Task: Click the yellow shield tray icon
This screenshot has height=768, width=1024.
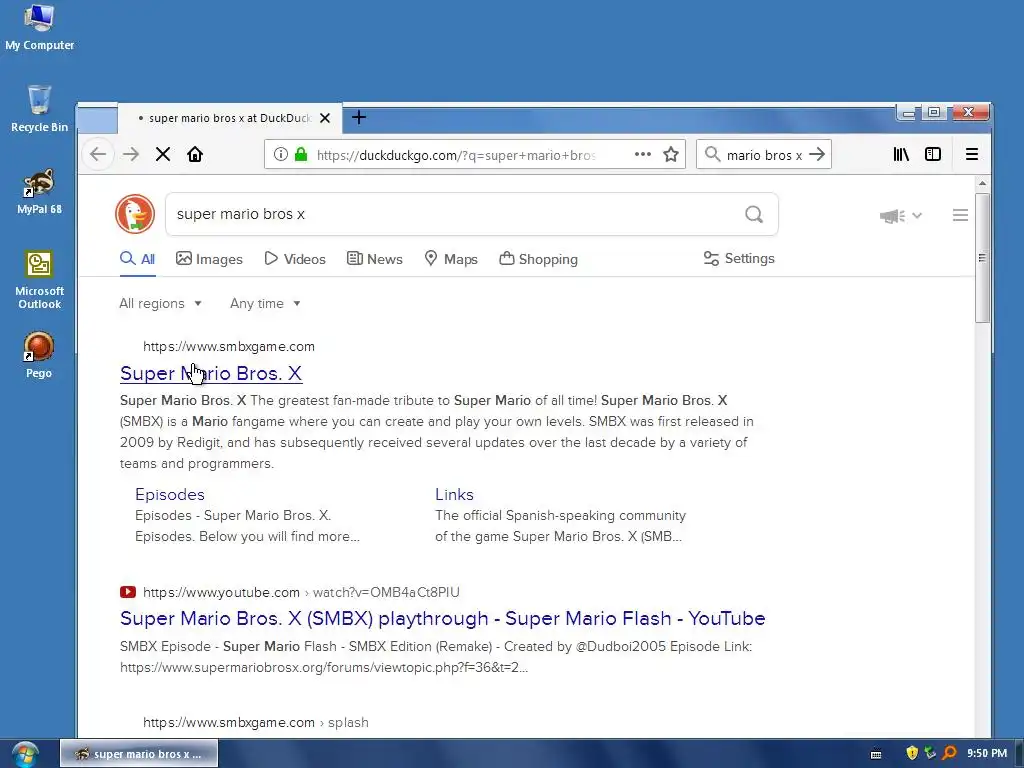Action: pos(912,753)
